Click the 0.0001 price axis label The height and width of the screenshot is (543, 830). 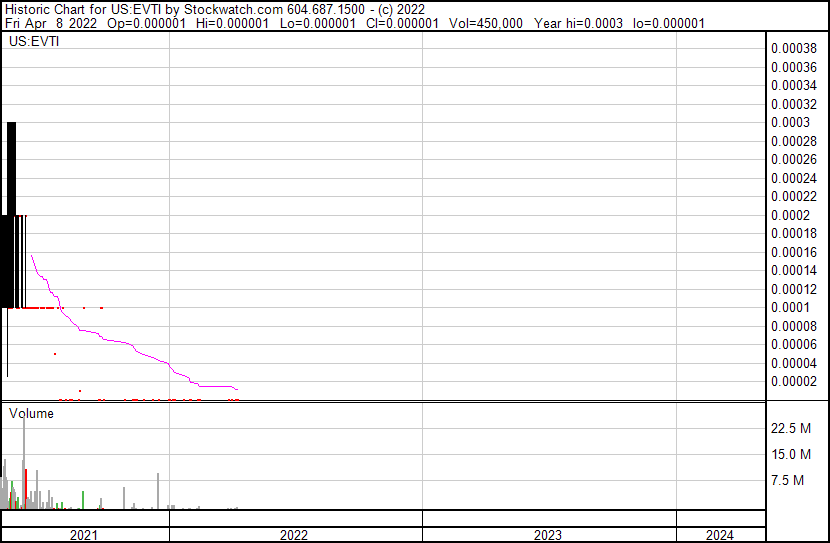790,307
